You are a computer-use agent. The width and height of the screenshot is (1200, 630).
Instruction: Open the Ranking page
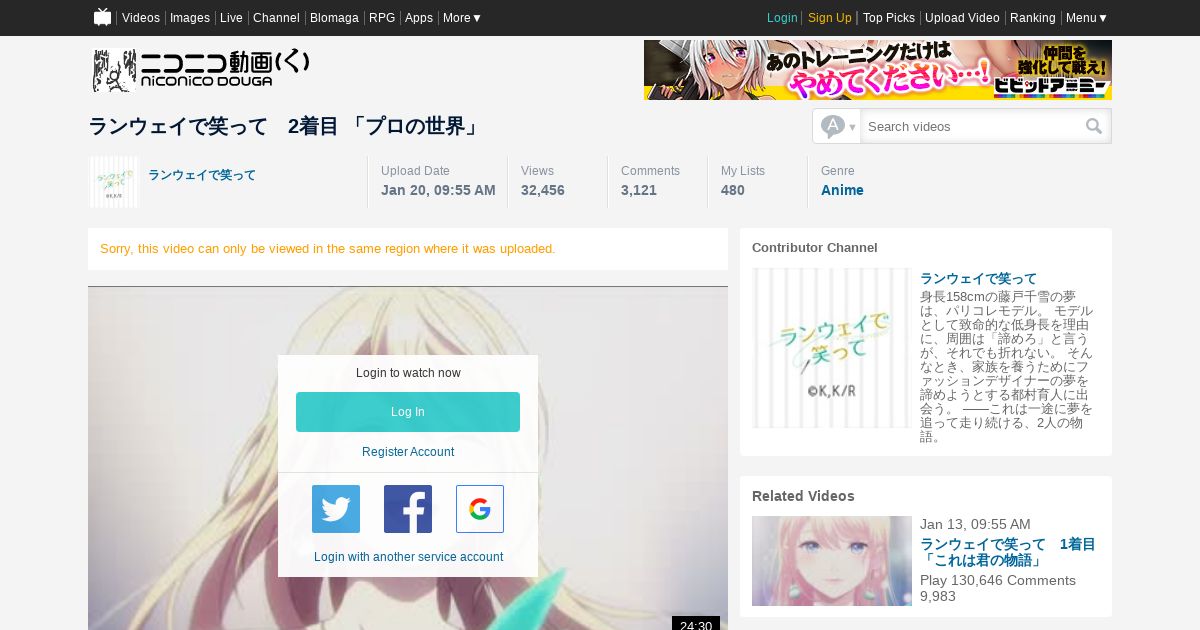[x=1033, y=18]
